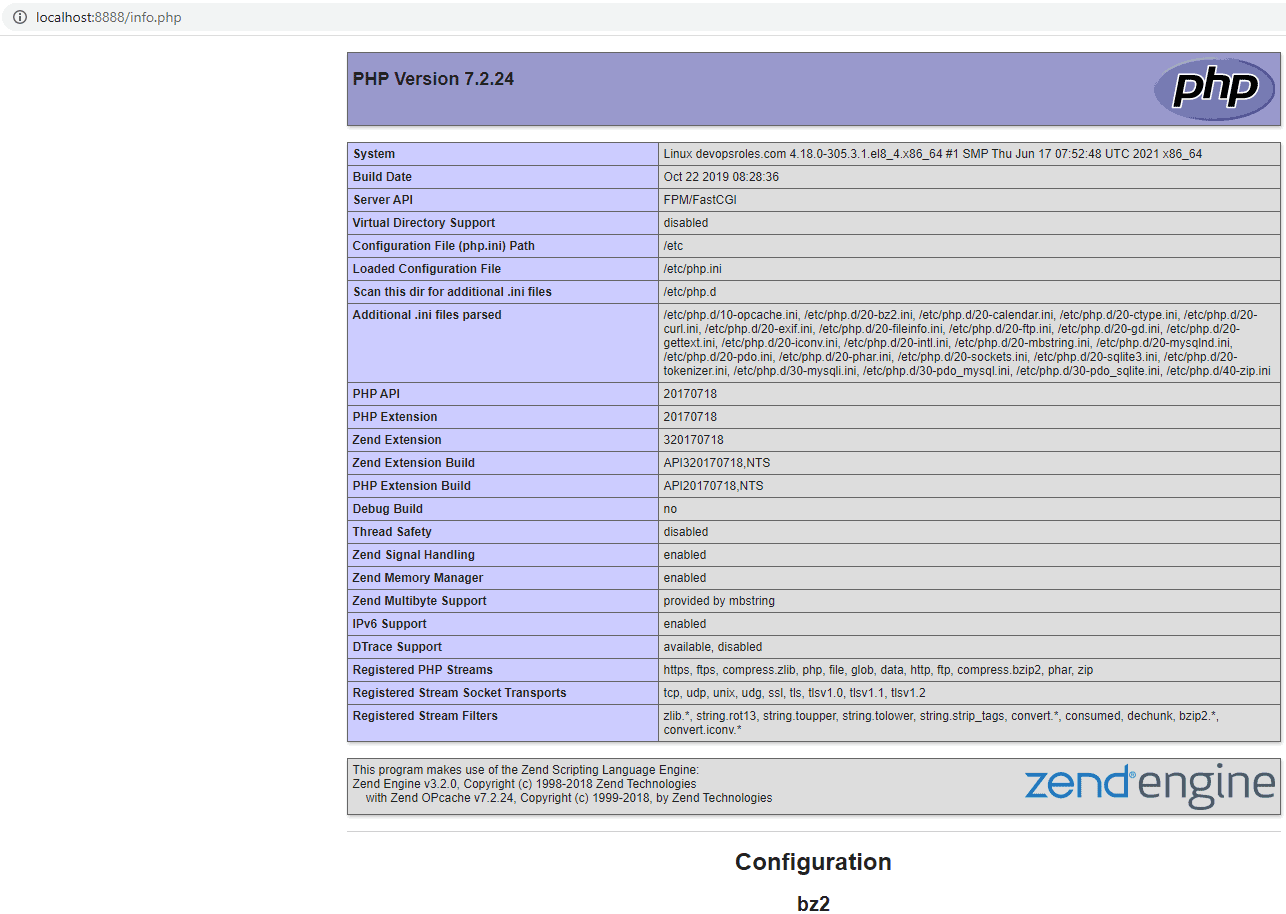Click the /etc/php.ini path value
The width and height of the screenshot is (1286, 914).
(692, 269)
